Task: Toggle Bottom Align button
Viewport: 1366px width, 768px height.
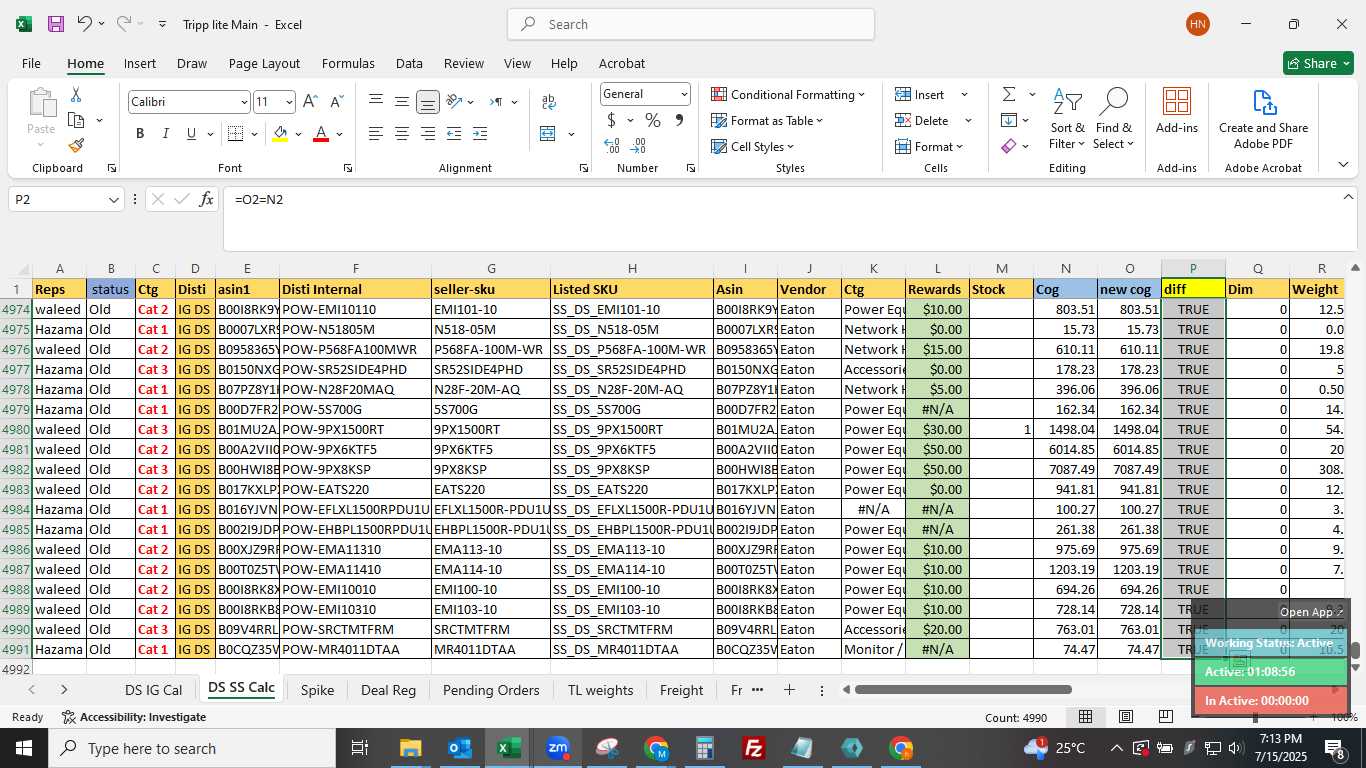Action: pyautogui.click(x=427, y=102)
